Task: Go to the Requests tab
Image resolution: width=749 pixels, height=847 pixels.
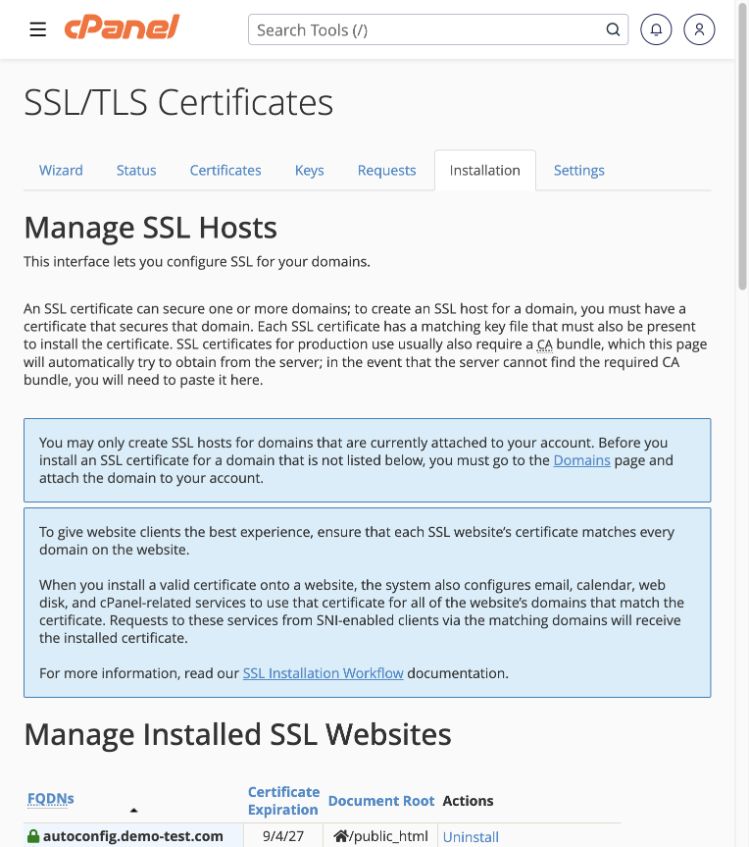Action: pyautogui.click(x=387, y=170)
